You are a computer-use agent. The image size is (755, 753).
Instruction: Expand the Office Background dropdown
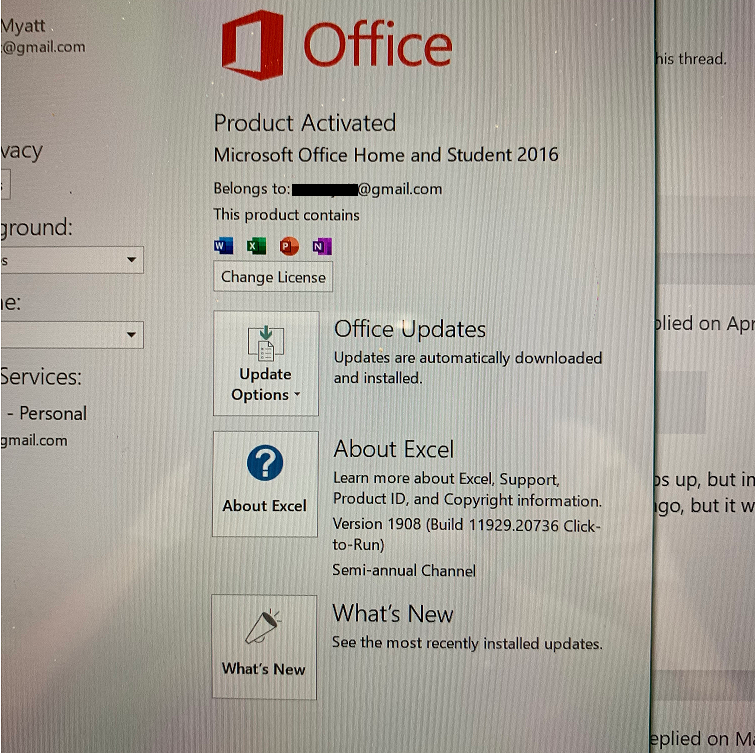pos(72,260)
